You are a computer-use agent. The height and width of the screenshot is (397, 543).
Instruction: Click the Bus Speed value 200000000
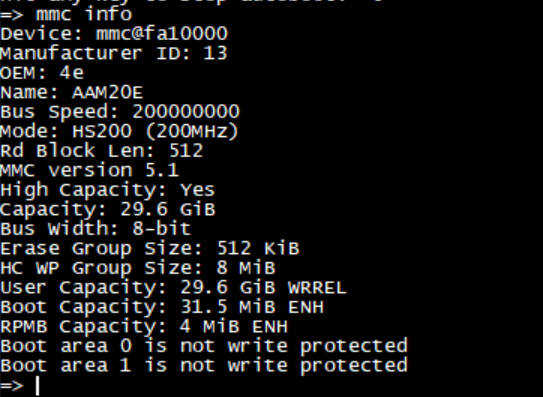(186, 112)
